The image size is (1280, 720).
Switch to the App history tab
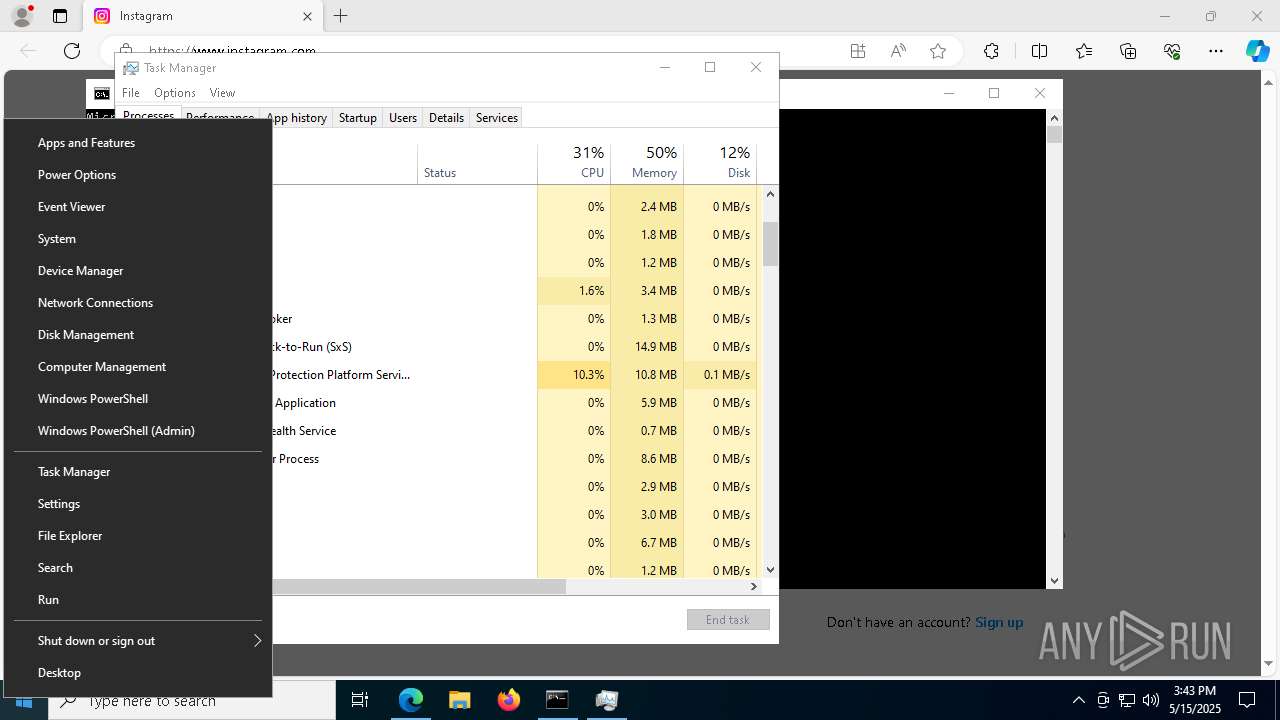point(297,118)
